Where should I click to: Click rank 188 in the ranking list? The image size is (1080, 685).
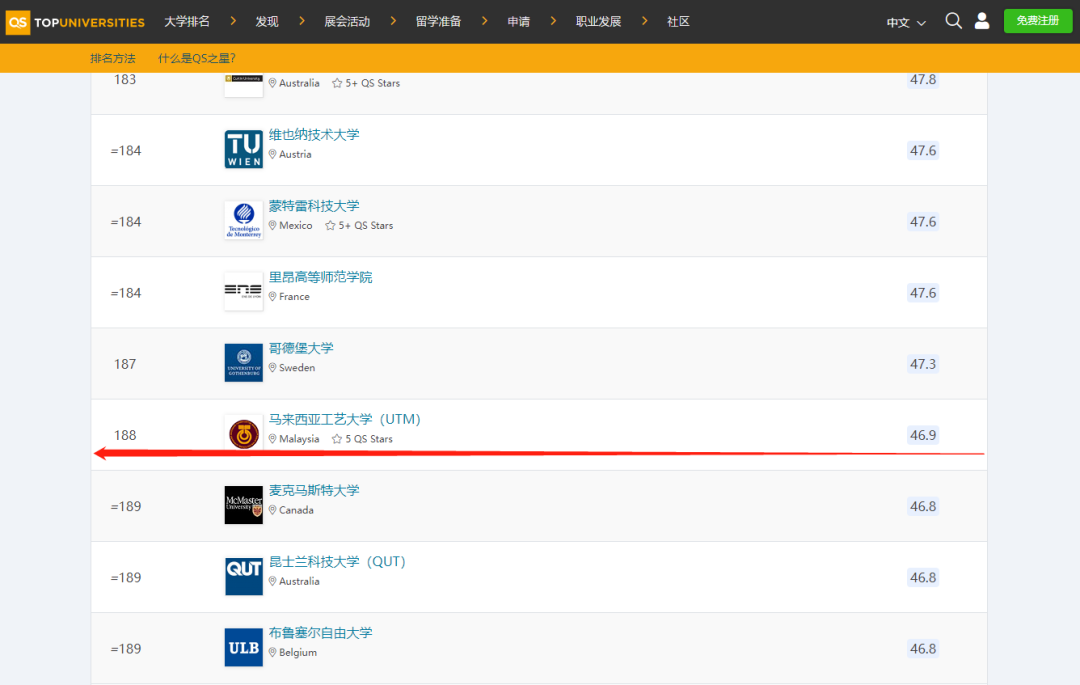125,435
